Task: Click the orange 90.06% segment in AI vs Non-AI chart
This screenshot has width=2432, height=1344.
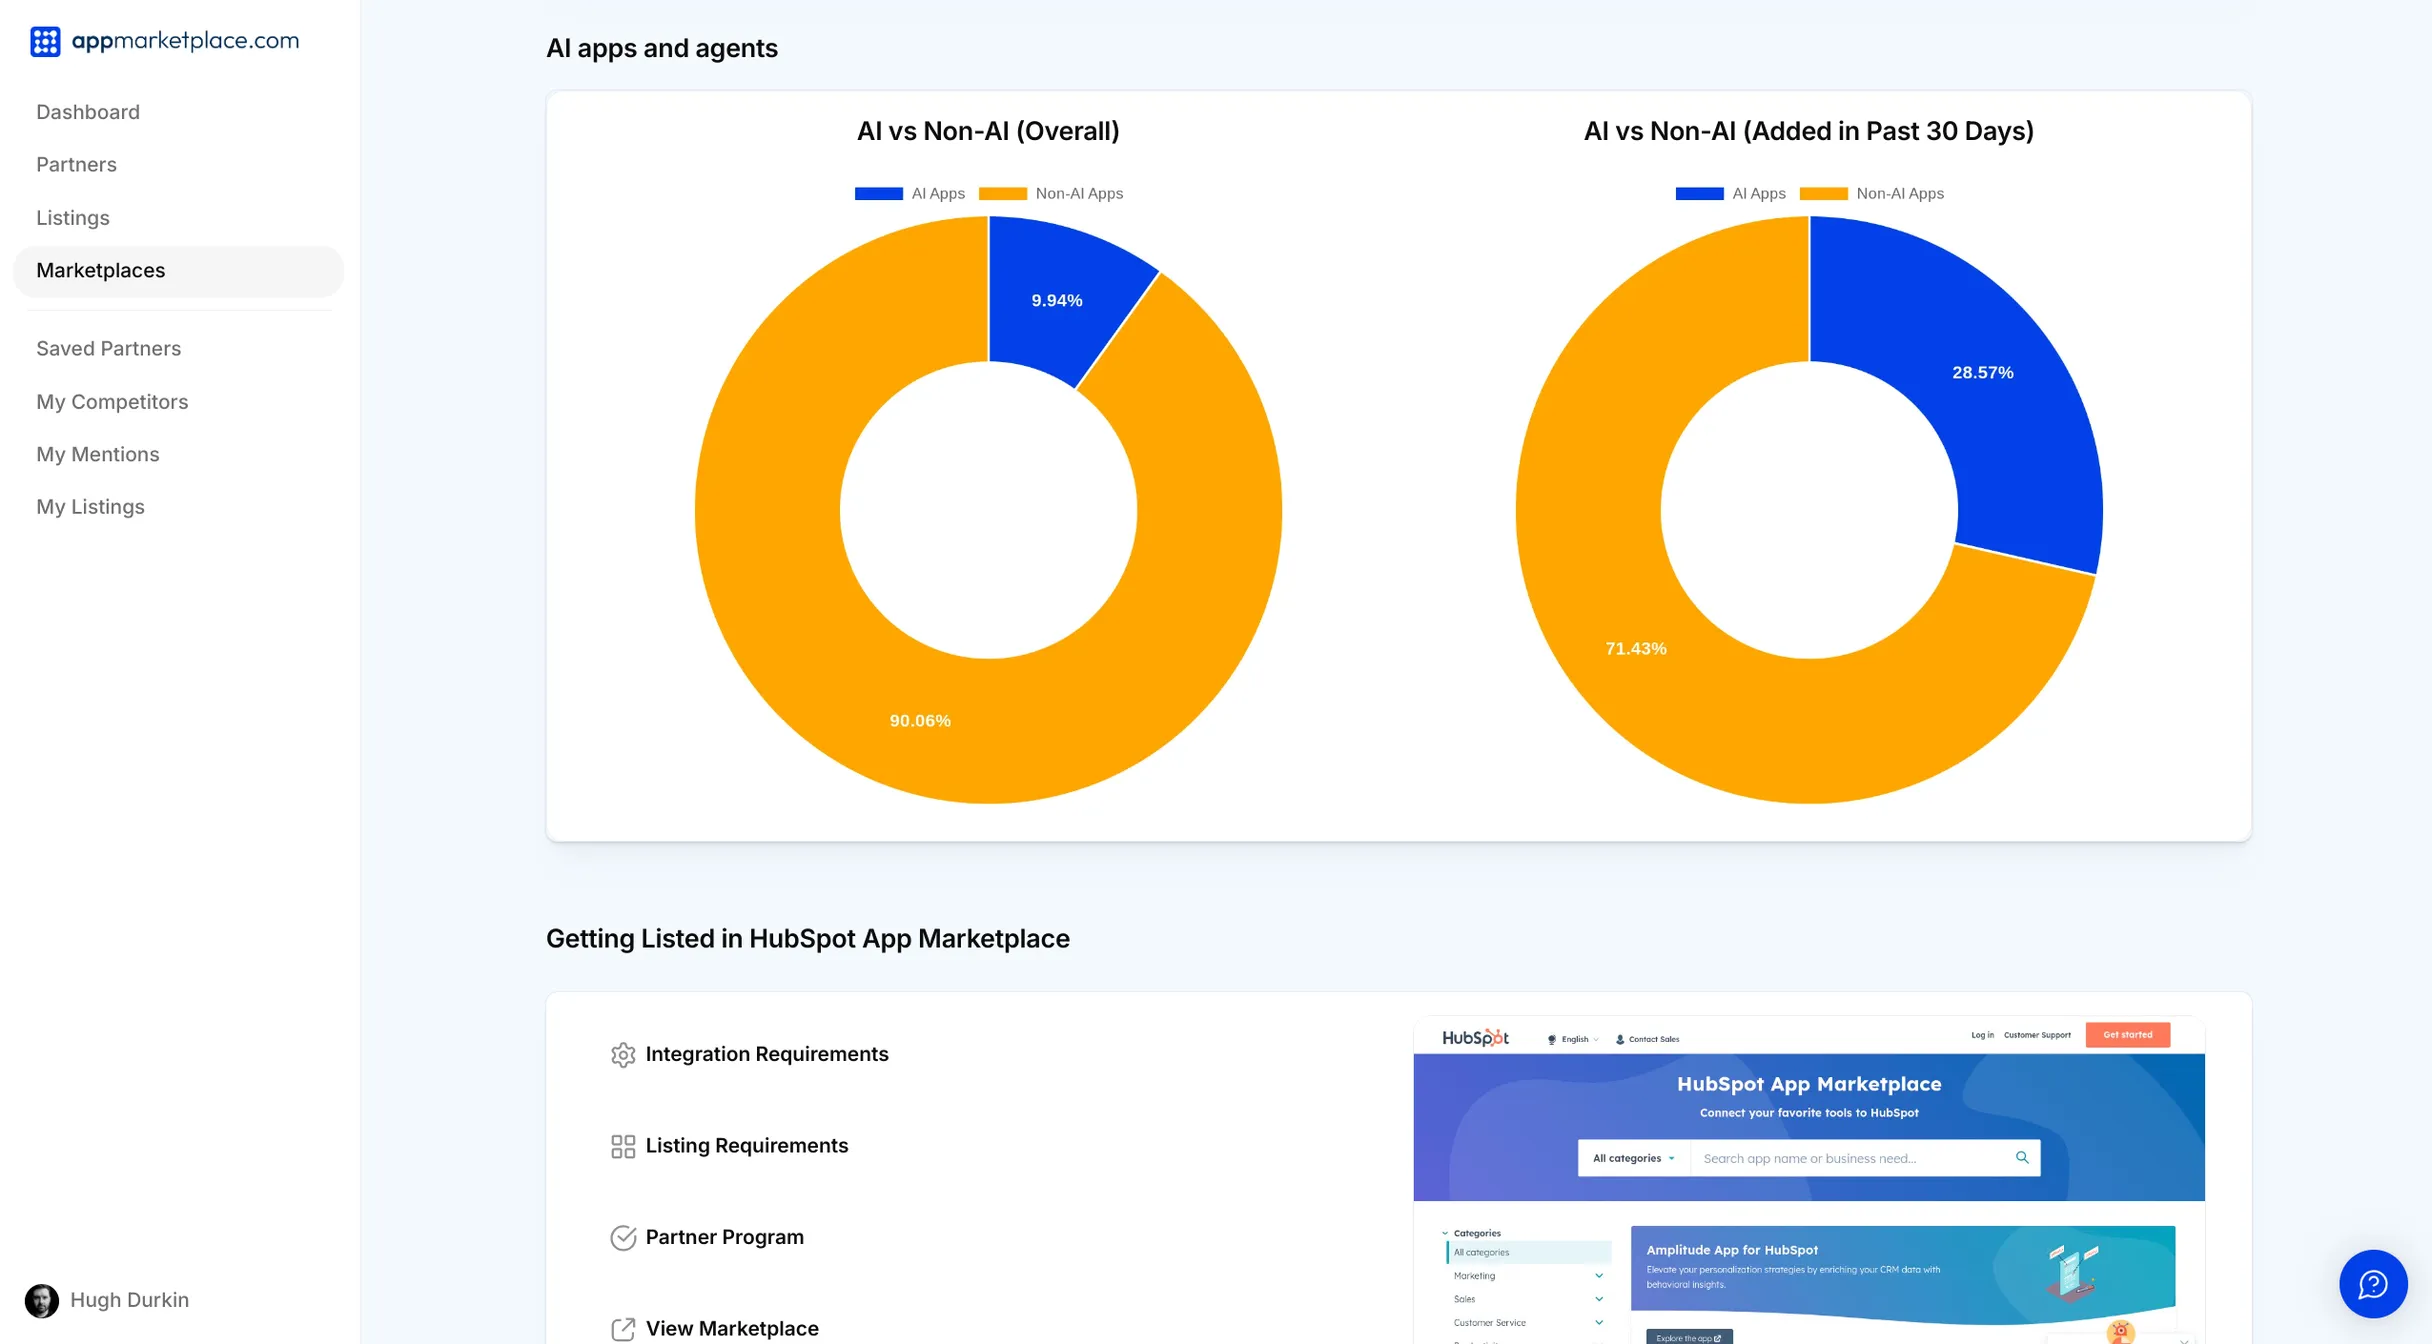Action: pos(920,718)
